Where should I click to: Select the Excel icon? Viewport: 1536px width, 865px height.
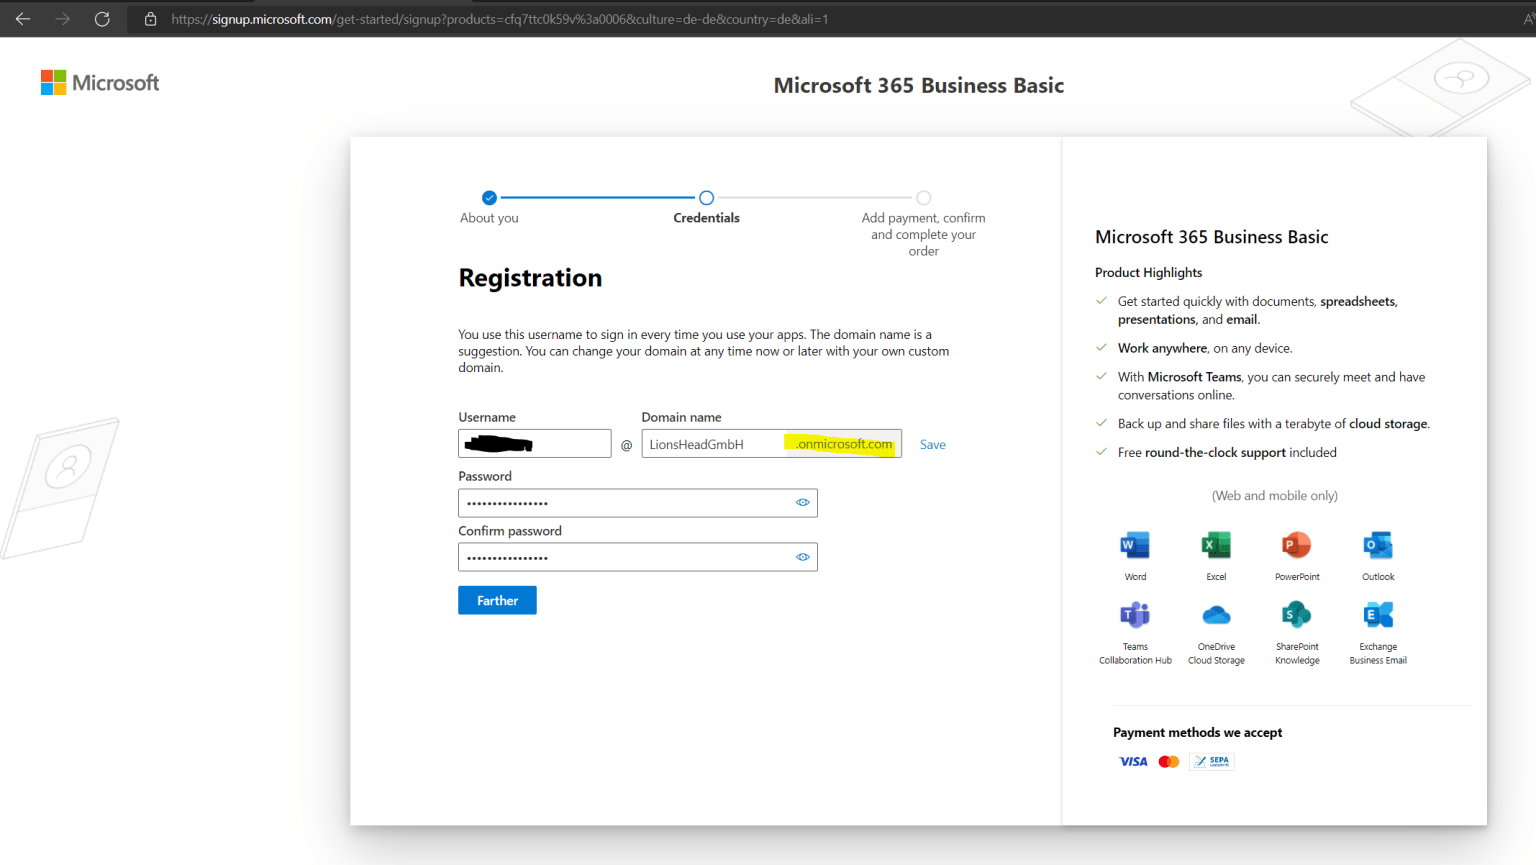[1216, 545]
